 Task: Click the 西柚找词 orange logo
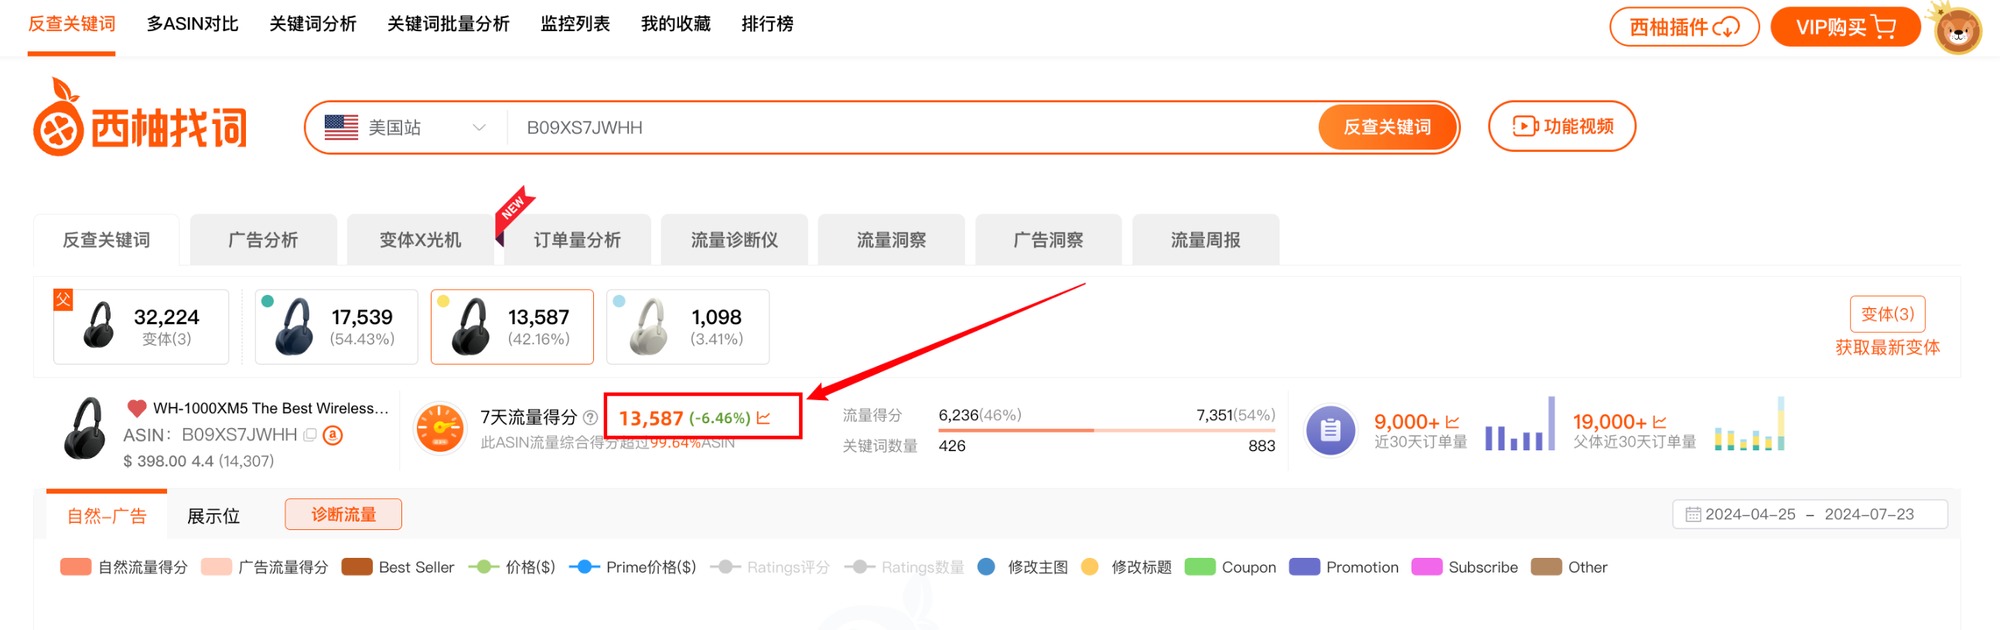(x=140, y=118)
